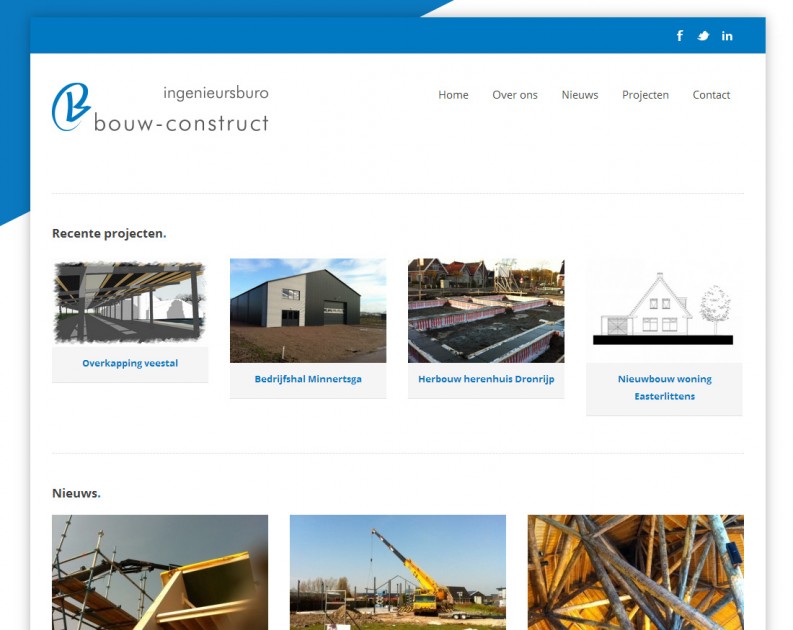Open the Overkapping veestal project link
This screenshot has height=630, width=793.
(130, 364)
